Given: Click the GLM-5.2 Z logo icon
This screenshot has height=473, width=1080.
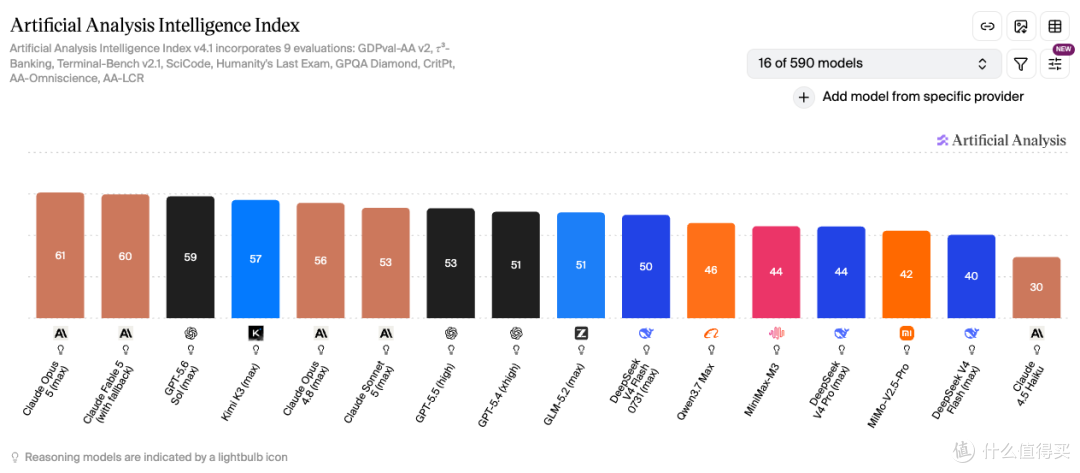Looking at the screenshot, I should click(581, 333).
